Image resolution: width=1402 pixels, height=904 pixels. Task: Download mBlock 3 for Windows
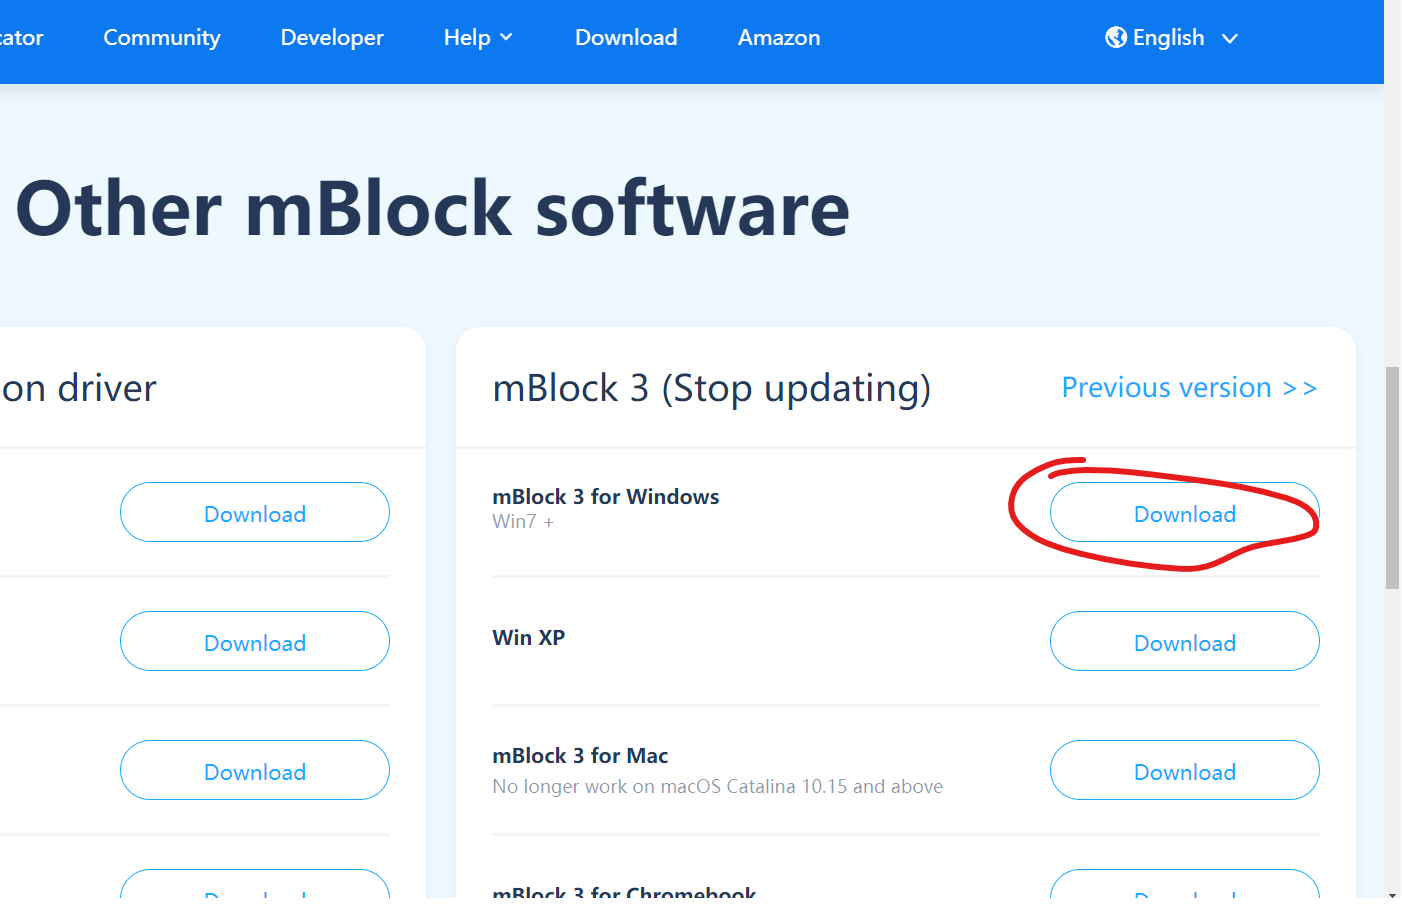coord(1185,513)
